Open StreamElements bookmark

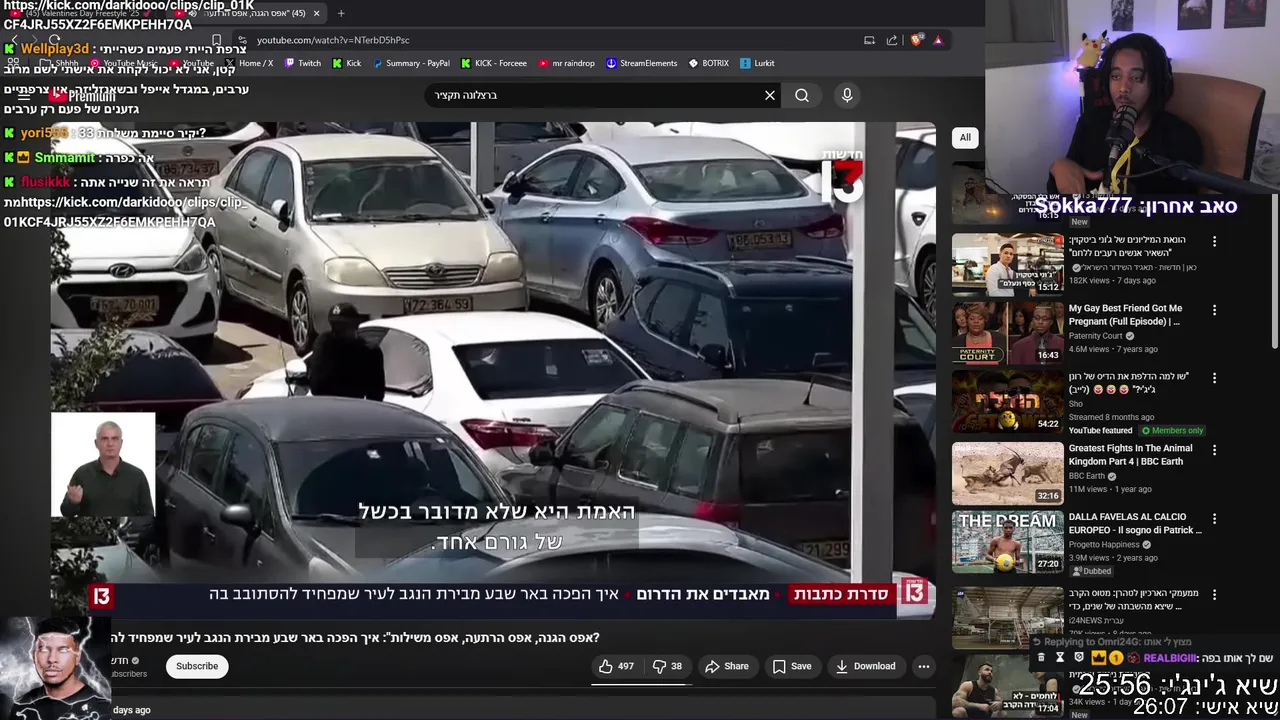click(642, 63)
